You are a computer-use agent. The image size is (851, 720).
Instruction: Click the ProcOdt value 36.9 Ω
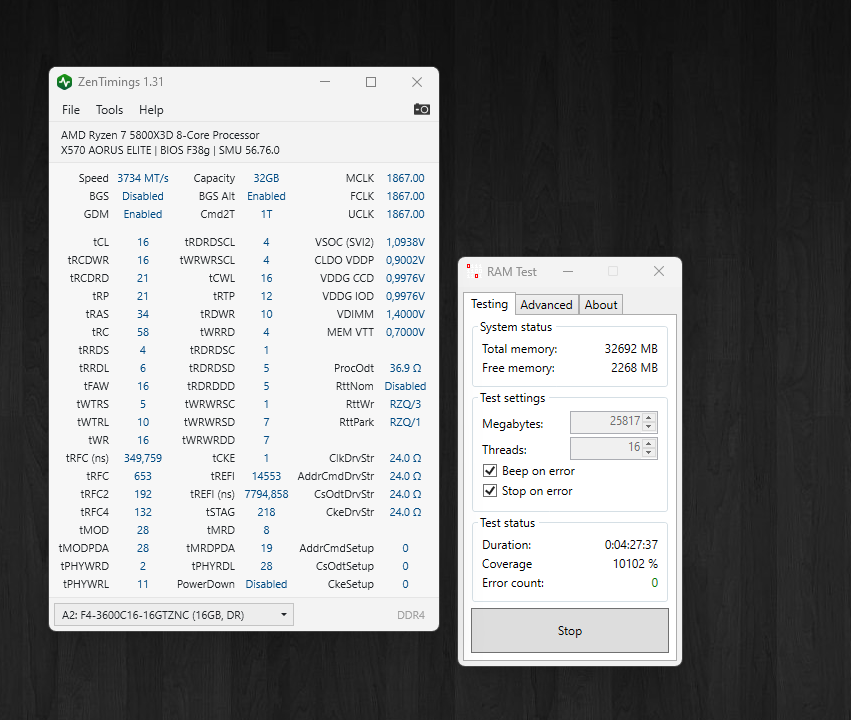tap(405, 368)
